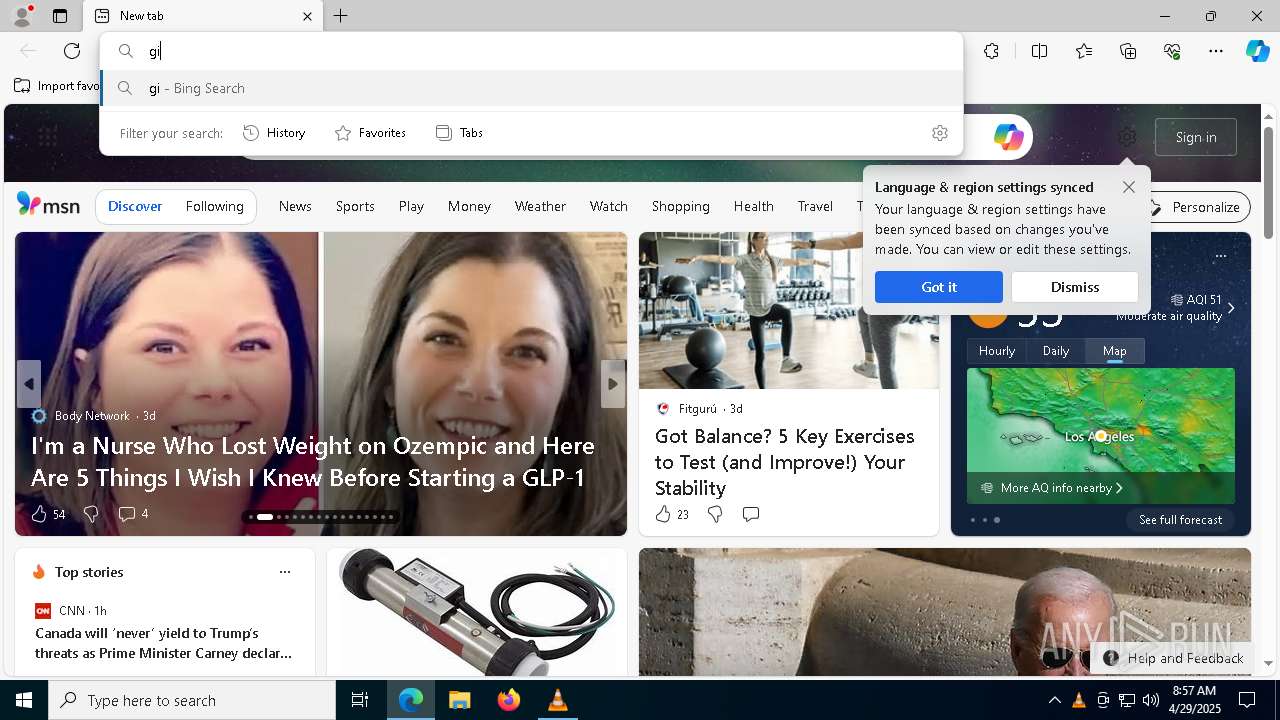Open the msn logo link

48,205
